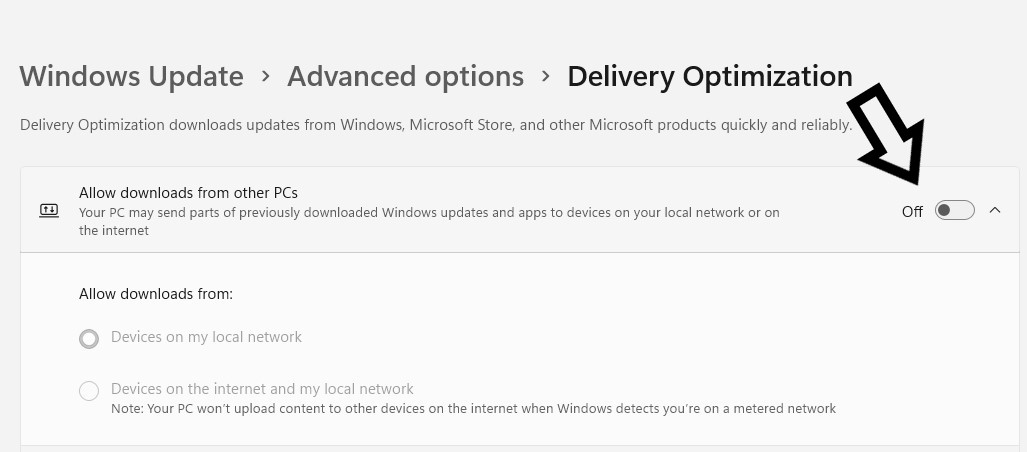Choose internet and my local network radio button
This screenshot has width=1027, height=452.
point(89,391)
